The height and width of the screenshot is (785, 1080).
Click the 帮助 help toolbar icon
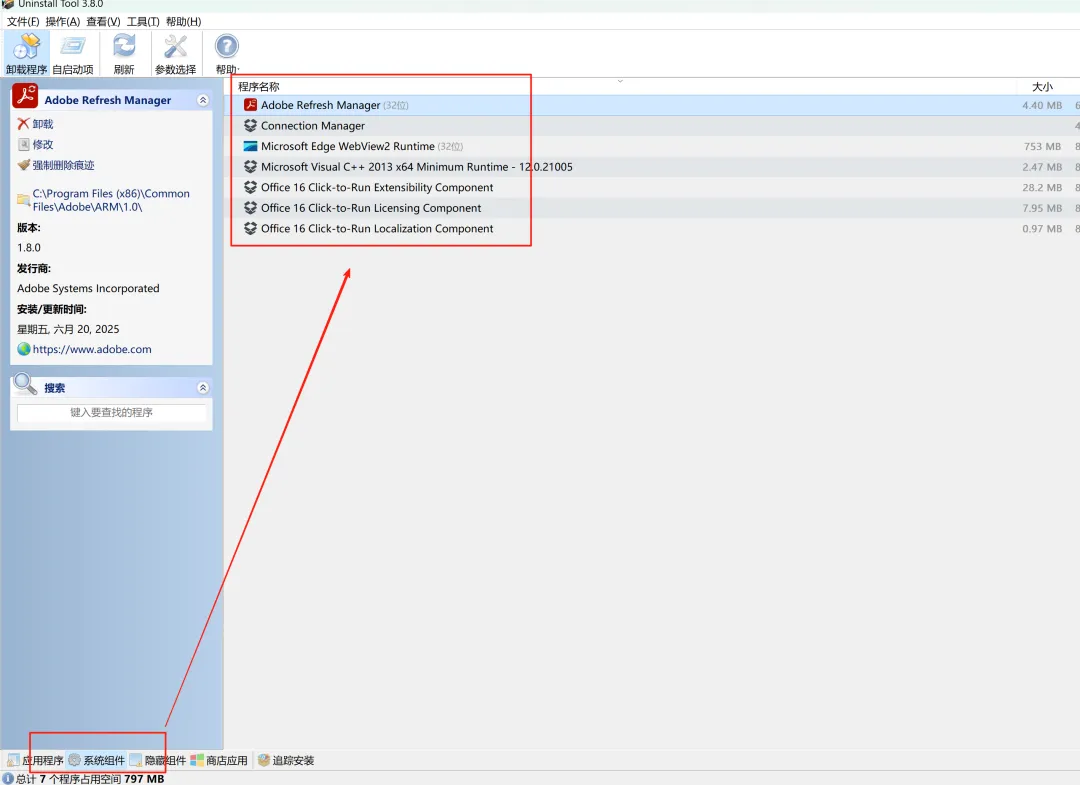click(227, 46)
